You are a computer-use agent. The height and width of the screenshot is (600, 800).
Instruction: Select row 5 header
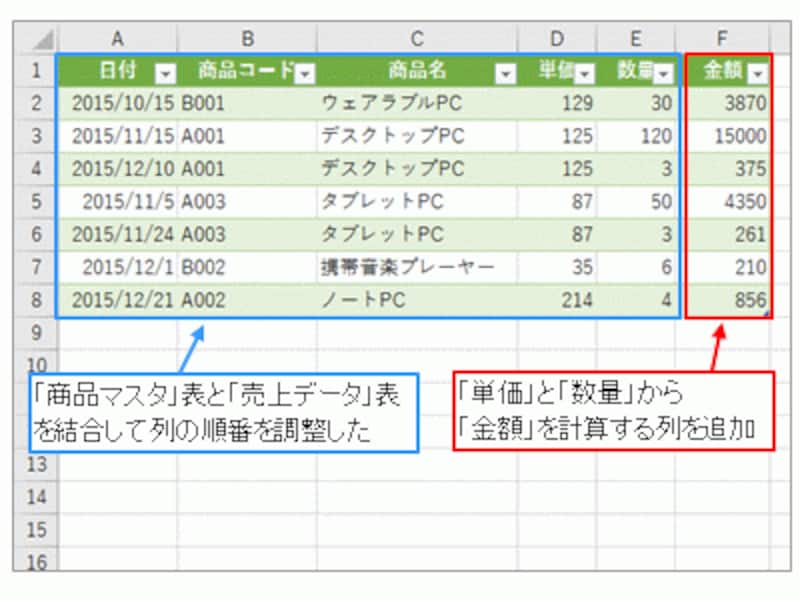pos(36,202)
